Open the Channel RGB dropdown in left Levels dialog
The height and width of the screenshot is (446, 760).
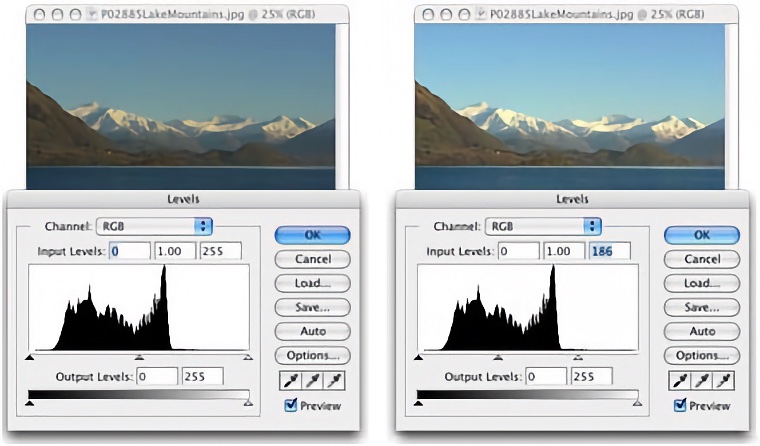coord(155,226)
